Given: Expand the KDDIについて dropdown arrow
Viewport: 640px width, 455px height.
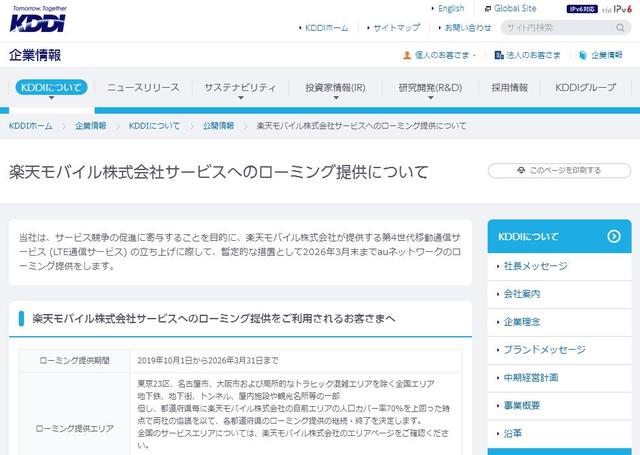Looking at the screenshot, I should (x=51, y=98).
